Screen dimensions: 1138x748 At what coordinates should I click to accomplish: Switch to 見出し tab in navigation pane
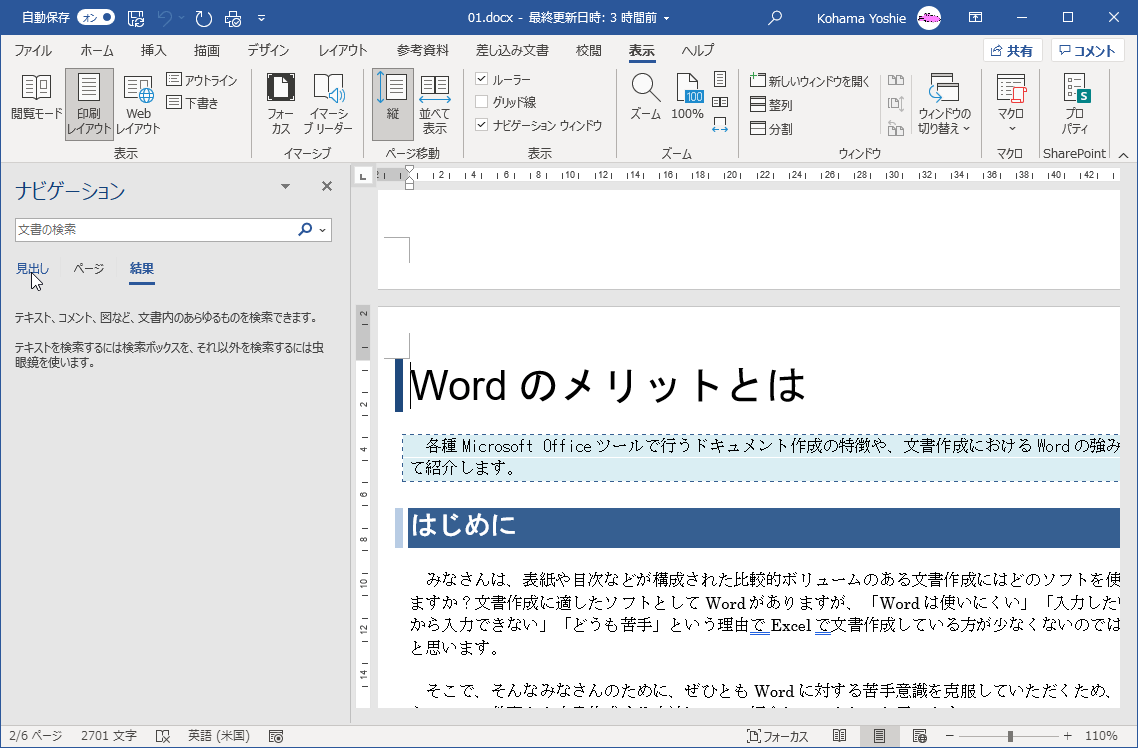tap(32, 269)
